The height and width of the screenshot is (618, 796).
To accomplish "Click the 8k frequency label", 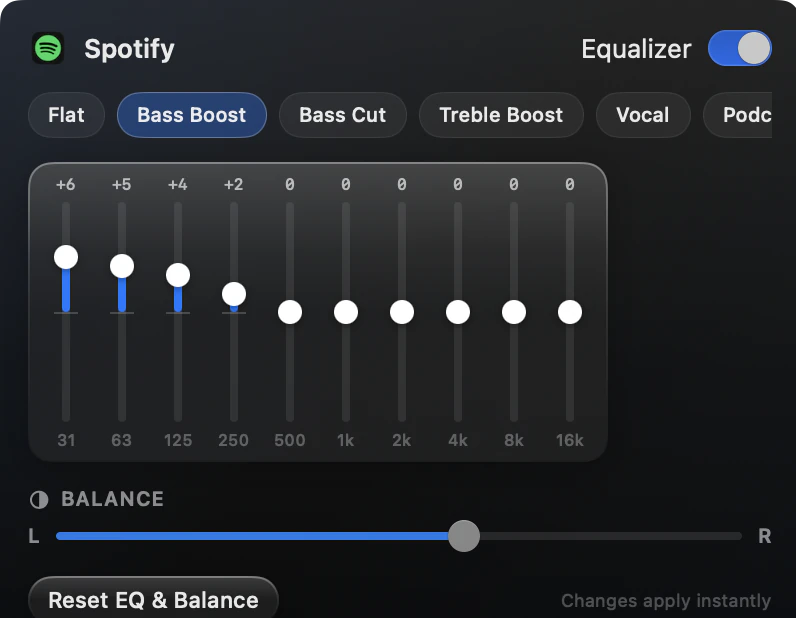I will click(x=514, y=440).
